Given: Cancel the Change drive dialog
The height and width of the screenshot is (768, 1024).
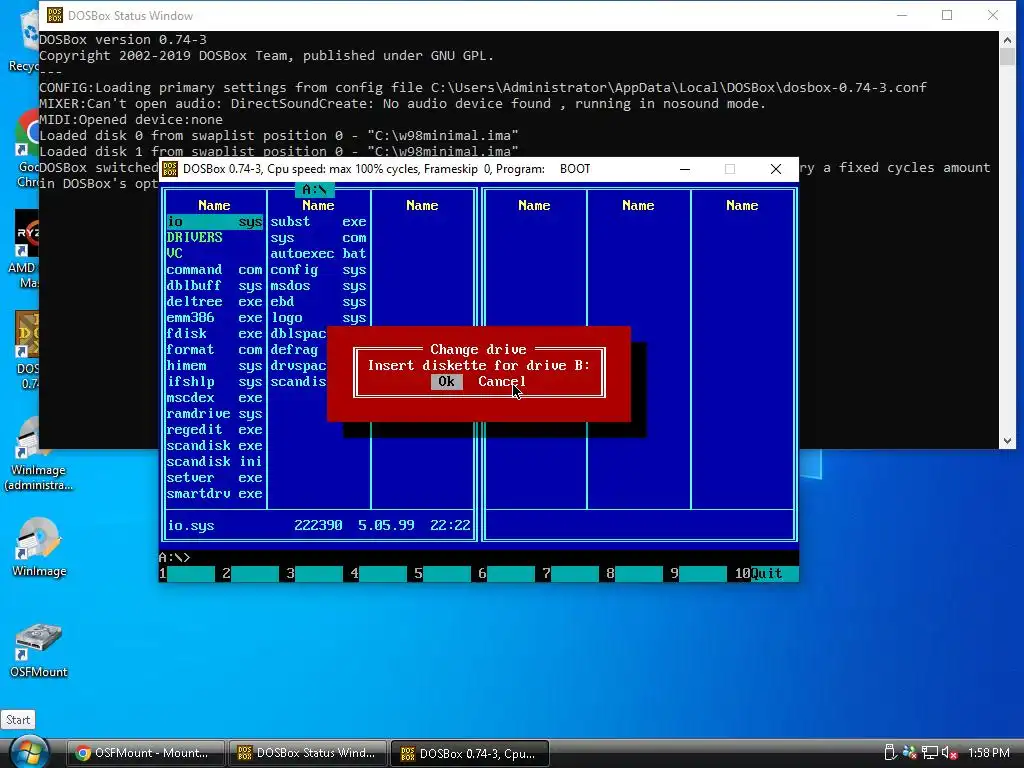Looking at the screenshot, I should coord(502,381).
